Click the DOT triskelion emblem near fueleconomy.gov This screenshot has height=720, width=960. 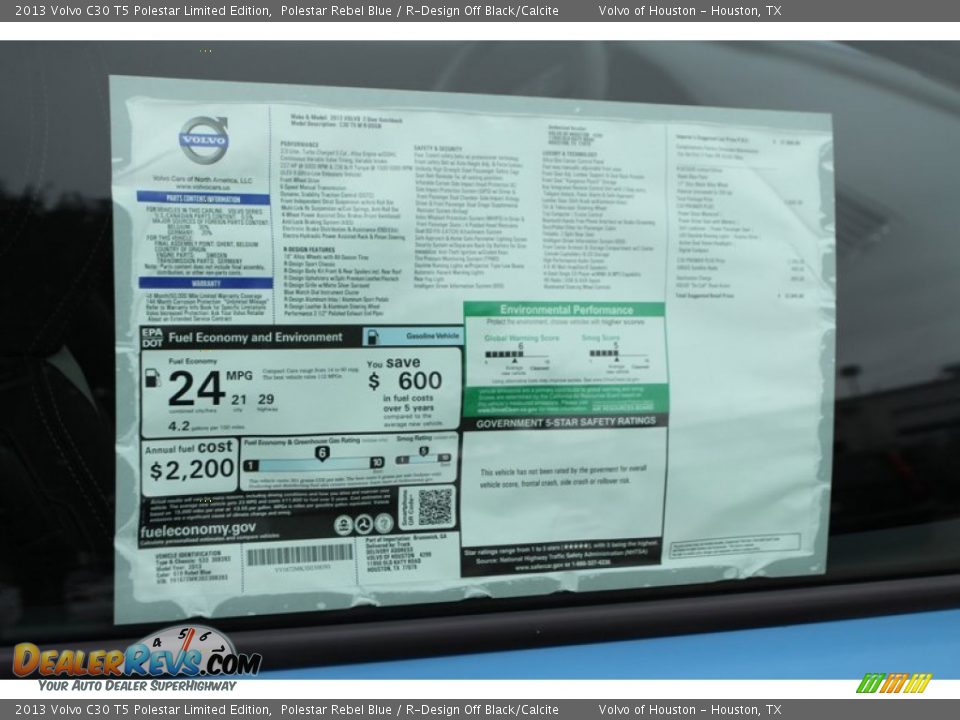(364, 524)
